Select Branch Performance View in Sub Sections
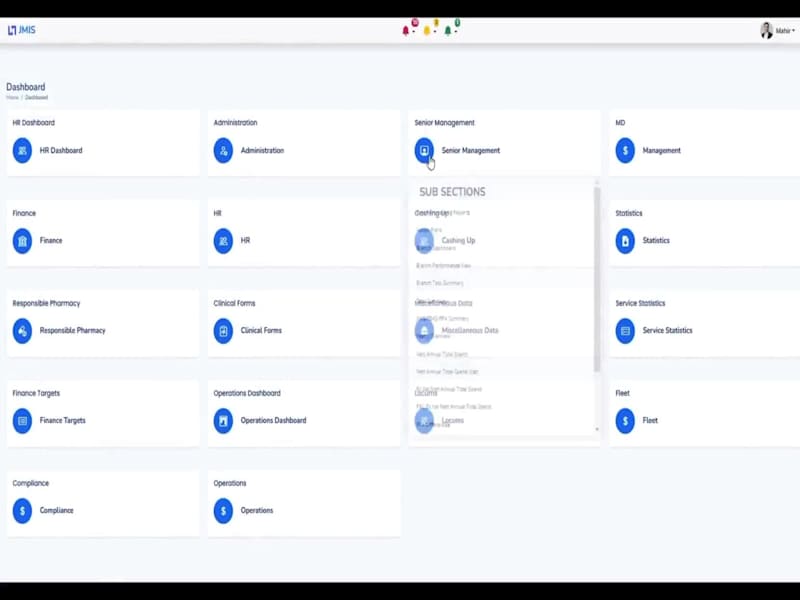 (443, 265)
